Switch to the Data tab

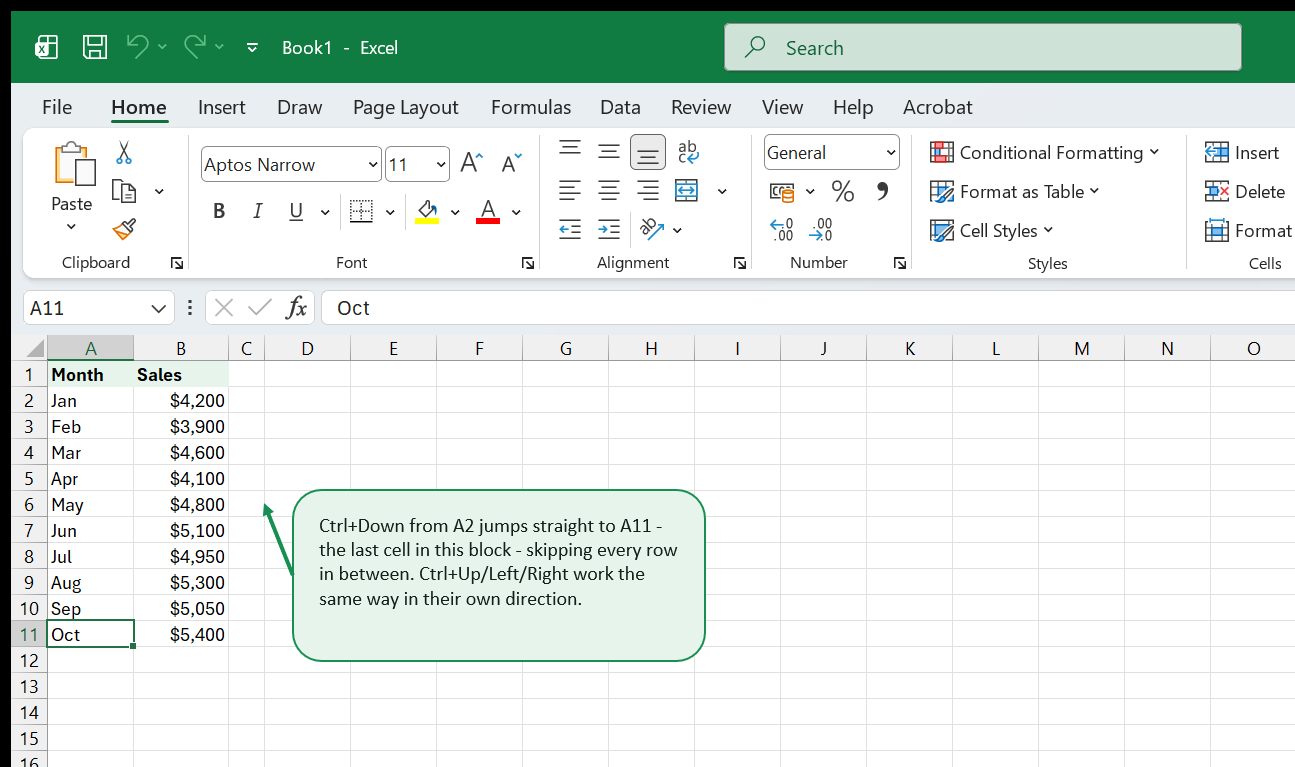point(620,107)
